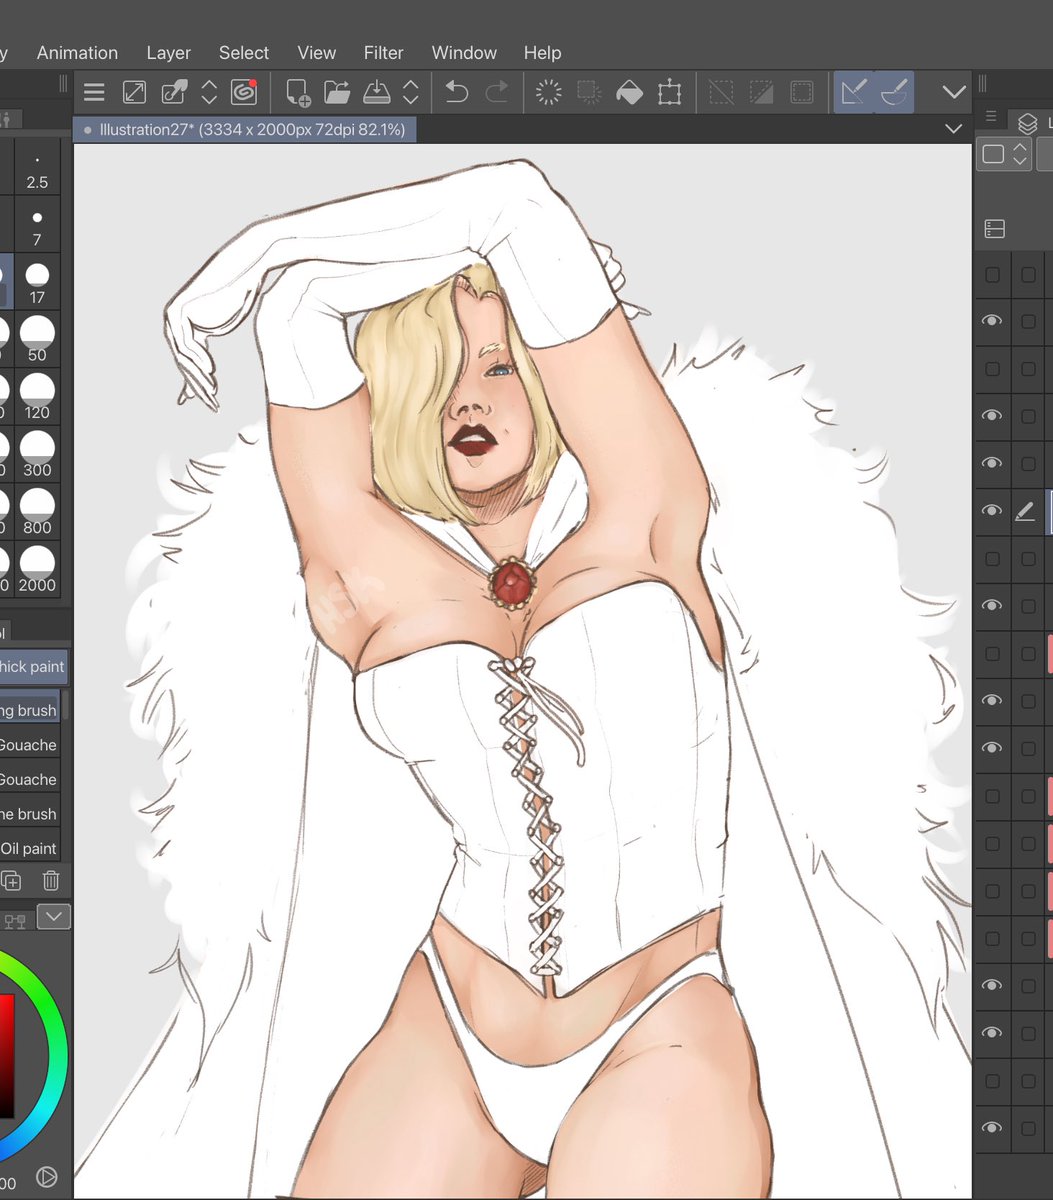This screenshot has height=1200, width=1053.
Task: Choose brush size 800
Action: pyautogui.click(x=37, y=512)
